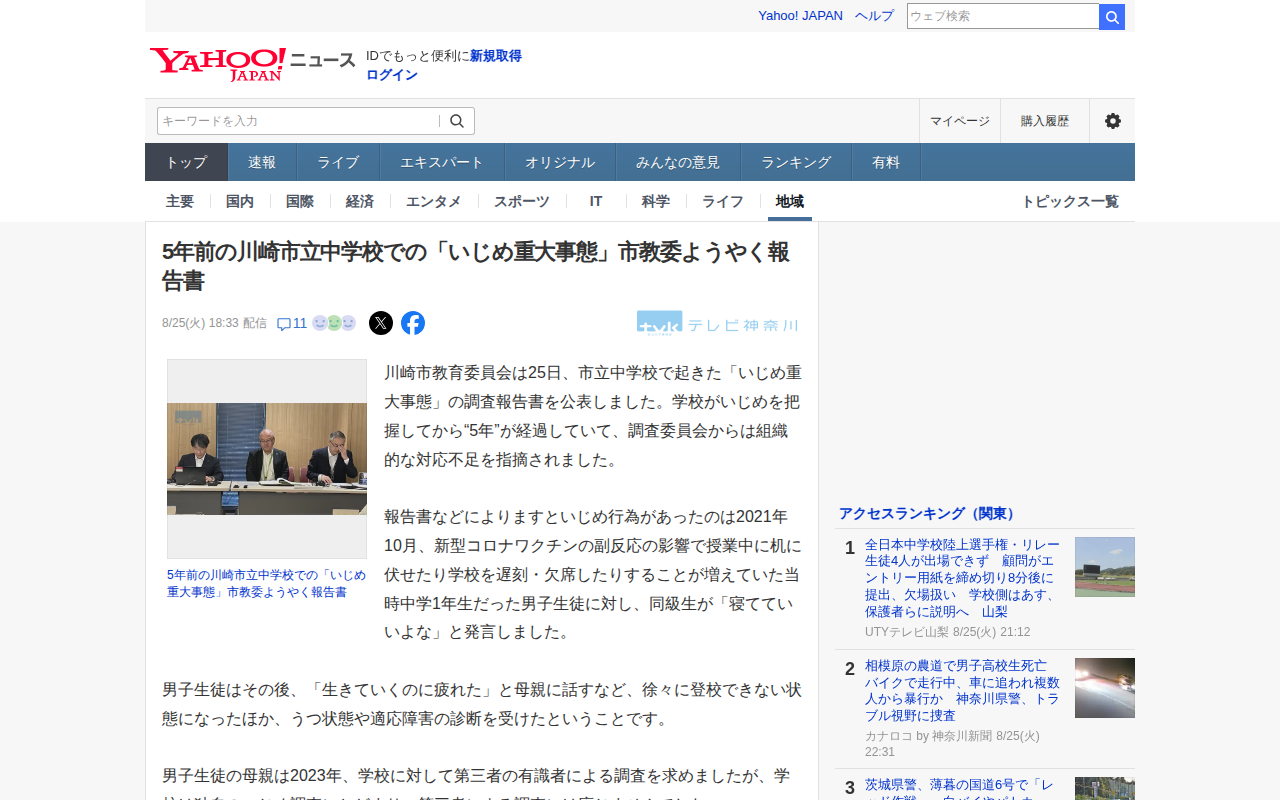Go to the 科学 category
This screenshot has width=1280, height=800.
point(656,201)
